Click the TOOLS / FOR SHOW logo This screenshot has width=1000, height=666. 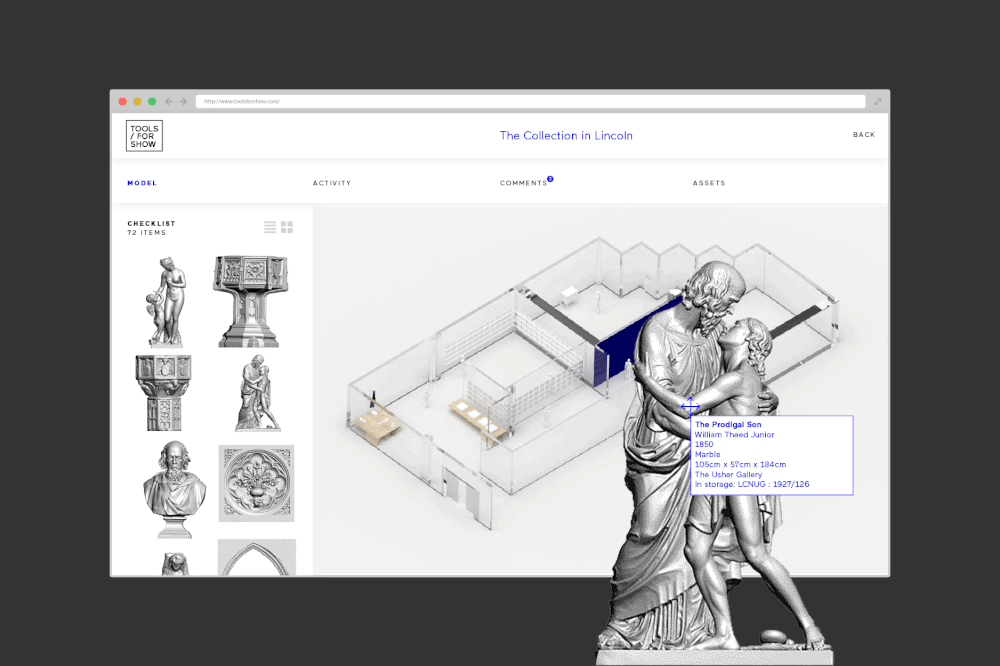pyautogui.click(x=143, y=135)
